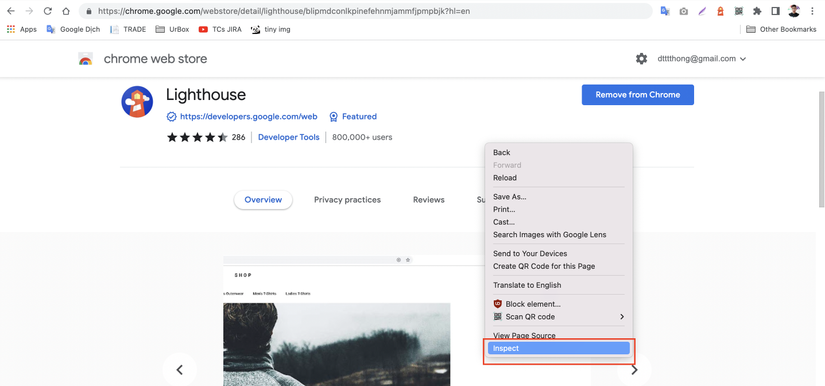The width and height of the screenshot is (825, 386).
Task: Open the UrBox bookmarks folder
Action: pyautogui.click(x=173, y=29)
